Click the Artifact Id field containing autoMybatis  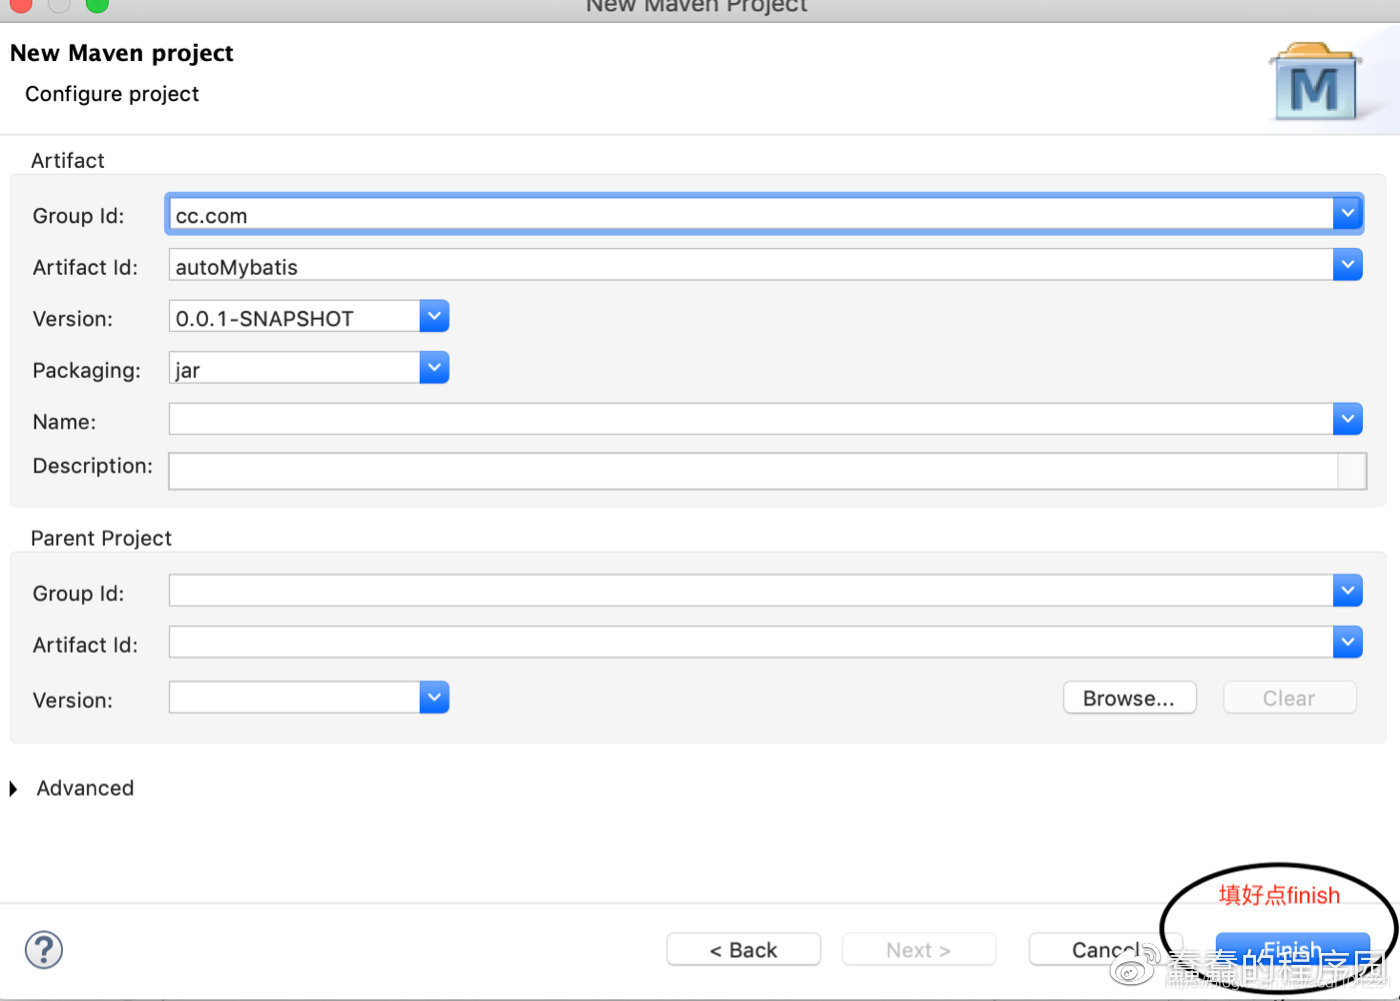[x=750, y=266]
